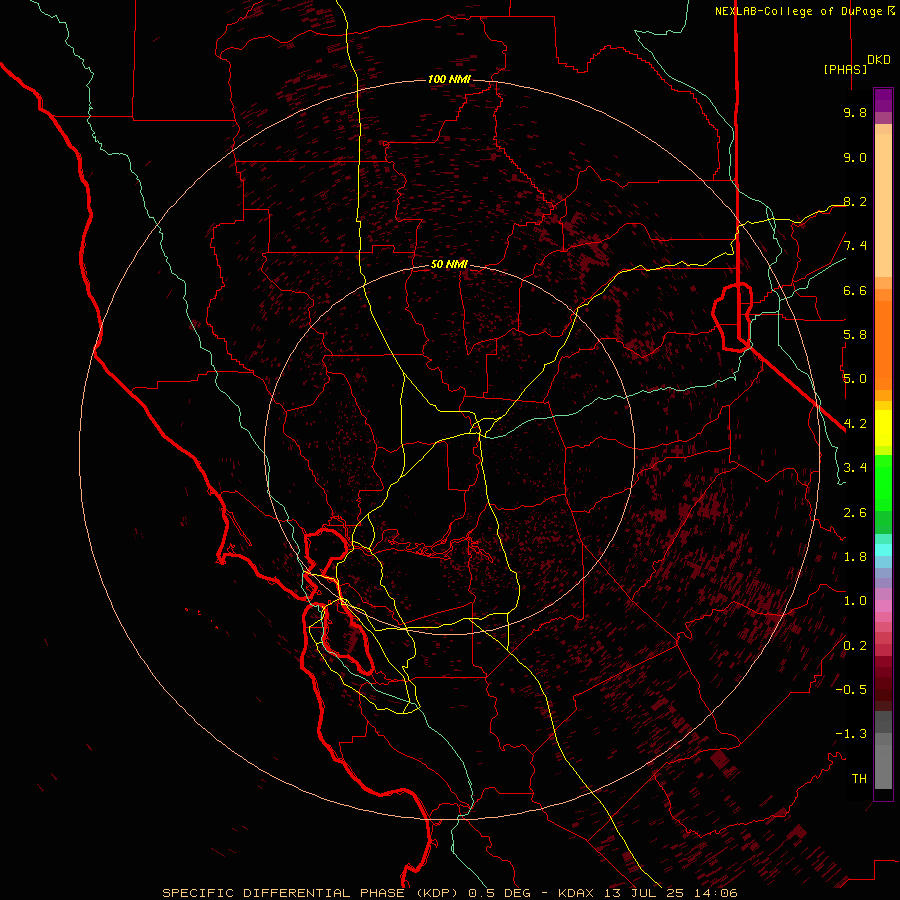The width and height of the screenshot is (900, 900).
Task: Select the 1.0 scale value
Action: tap(855, 601)
